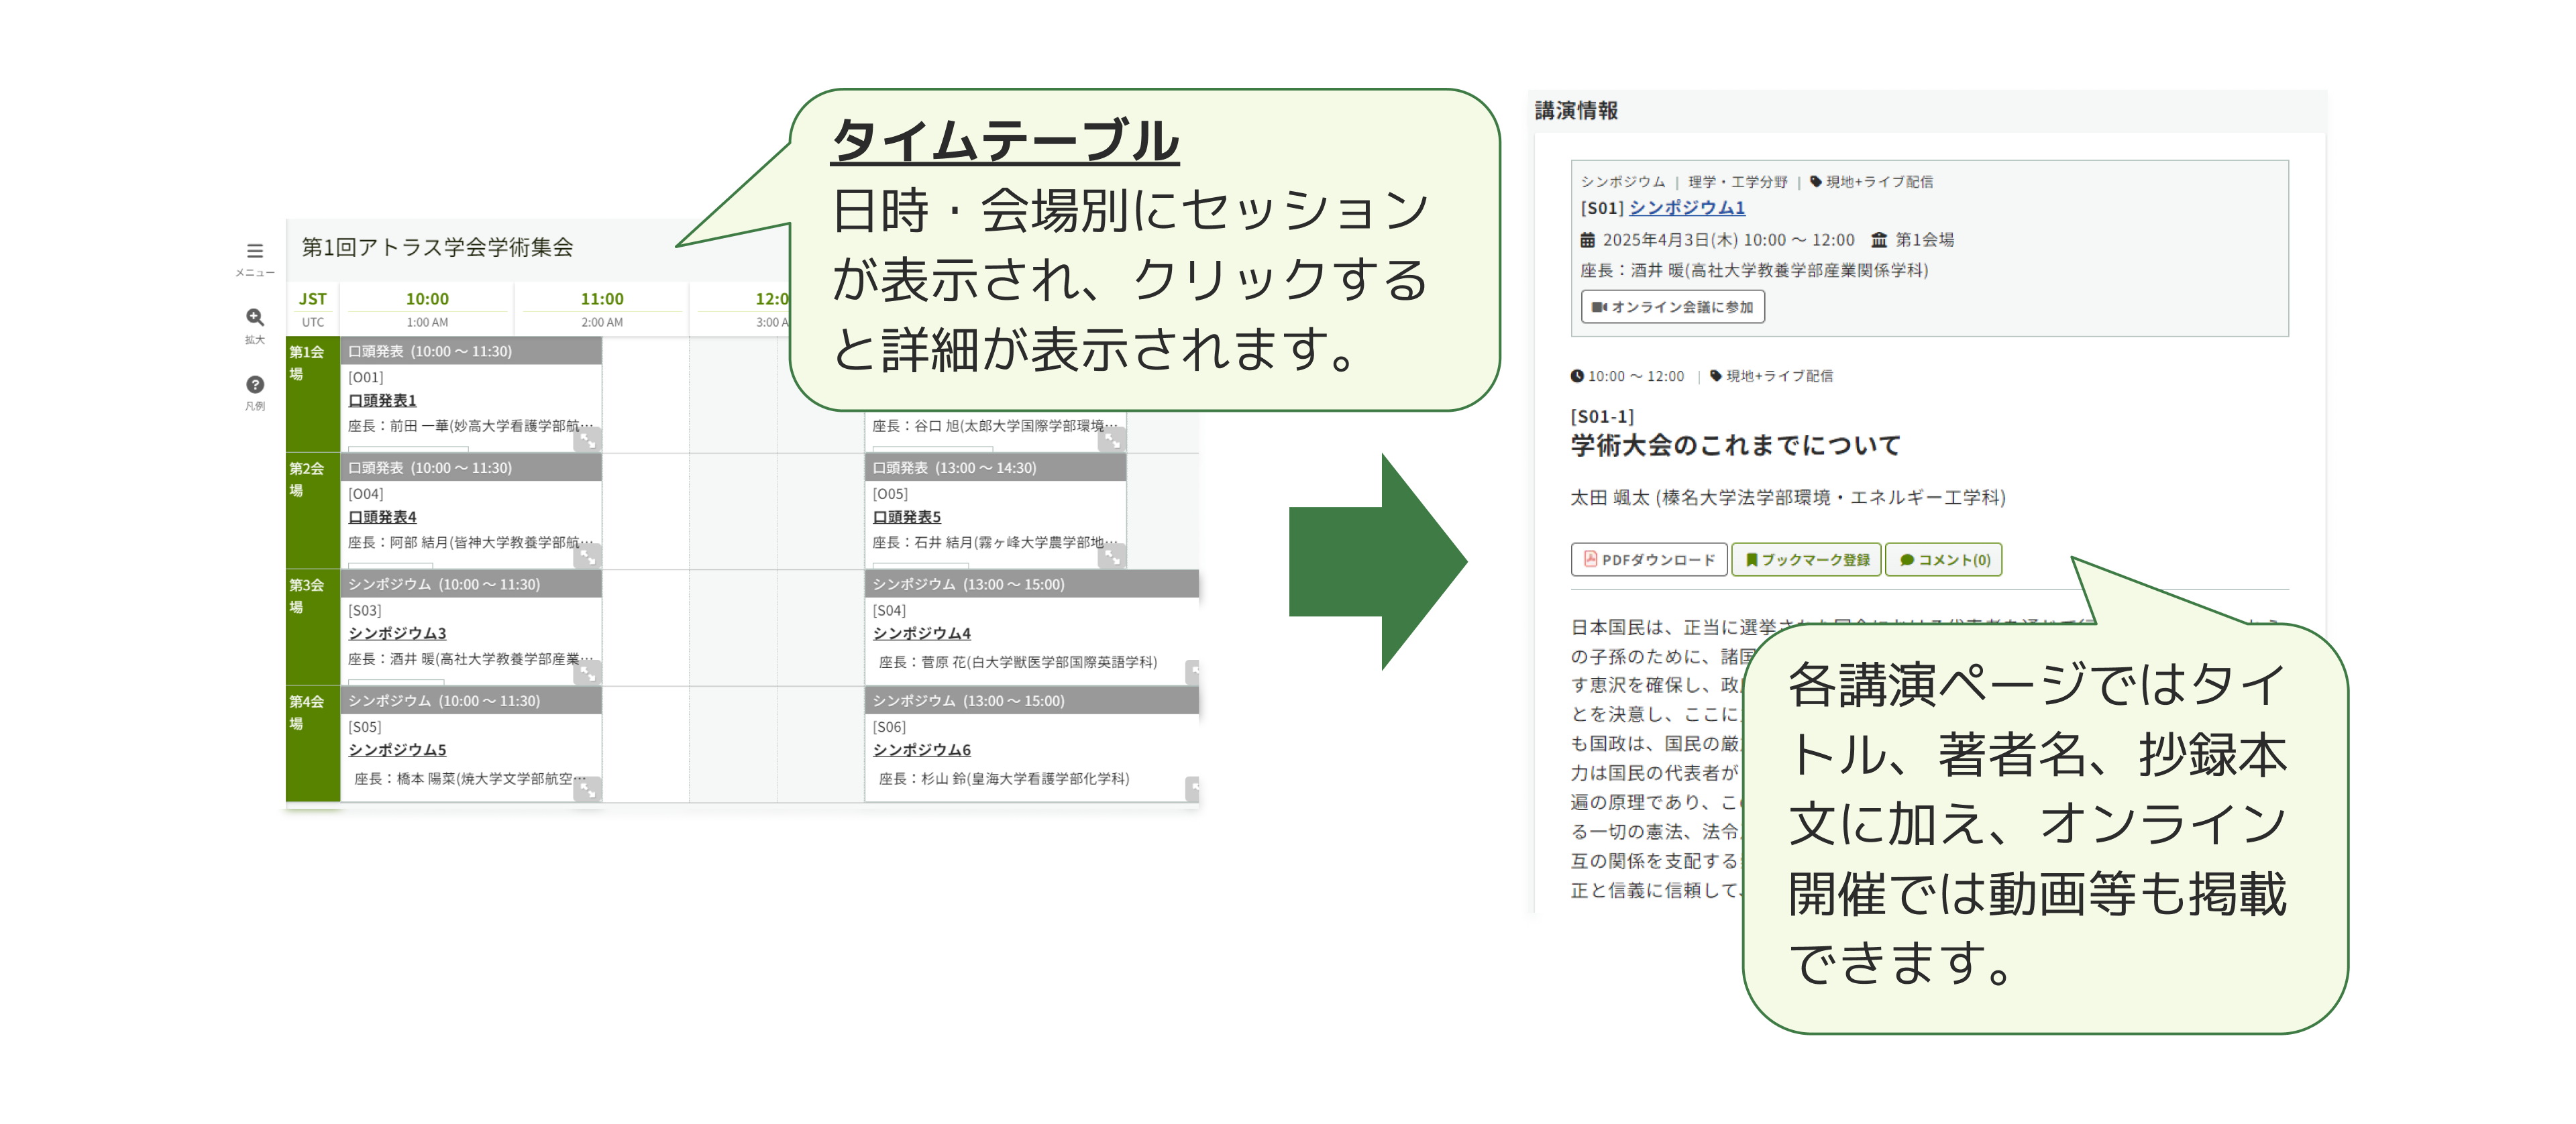Click the tag icon beside 現地+ライブ配信
This screenshot has height=1124, width=2576.
pyautogui.click(x=1815, y=183)
